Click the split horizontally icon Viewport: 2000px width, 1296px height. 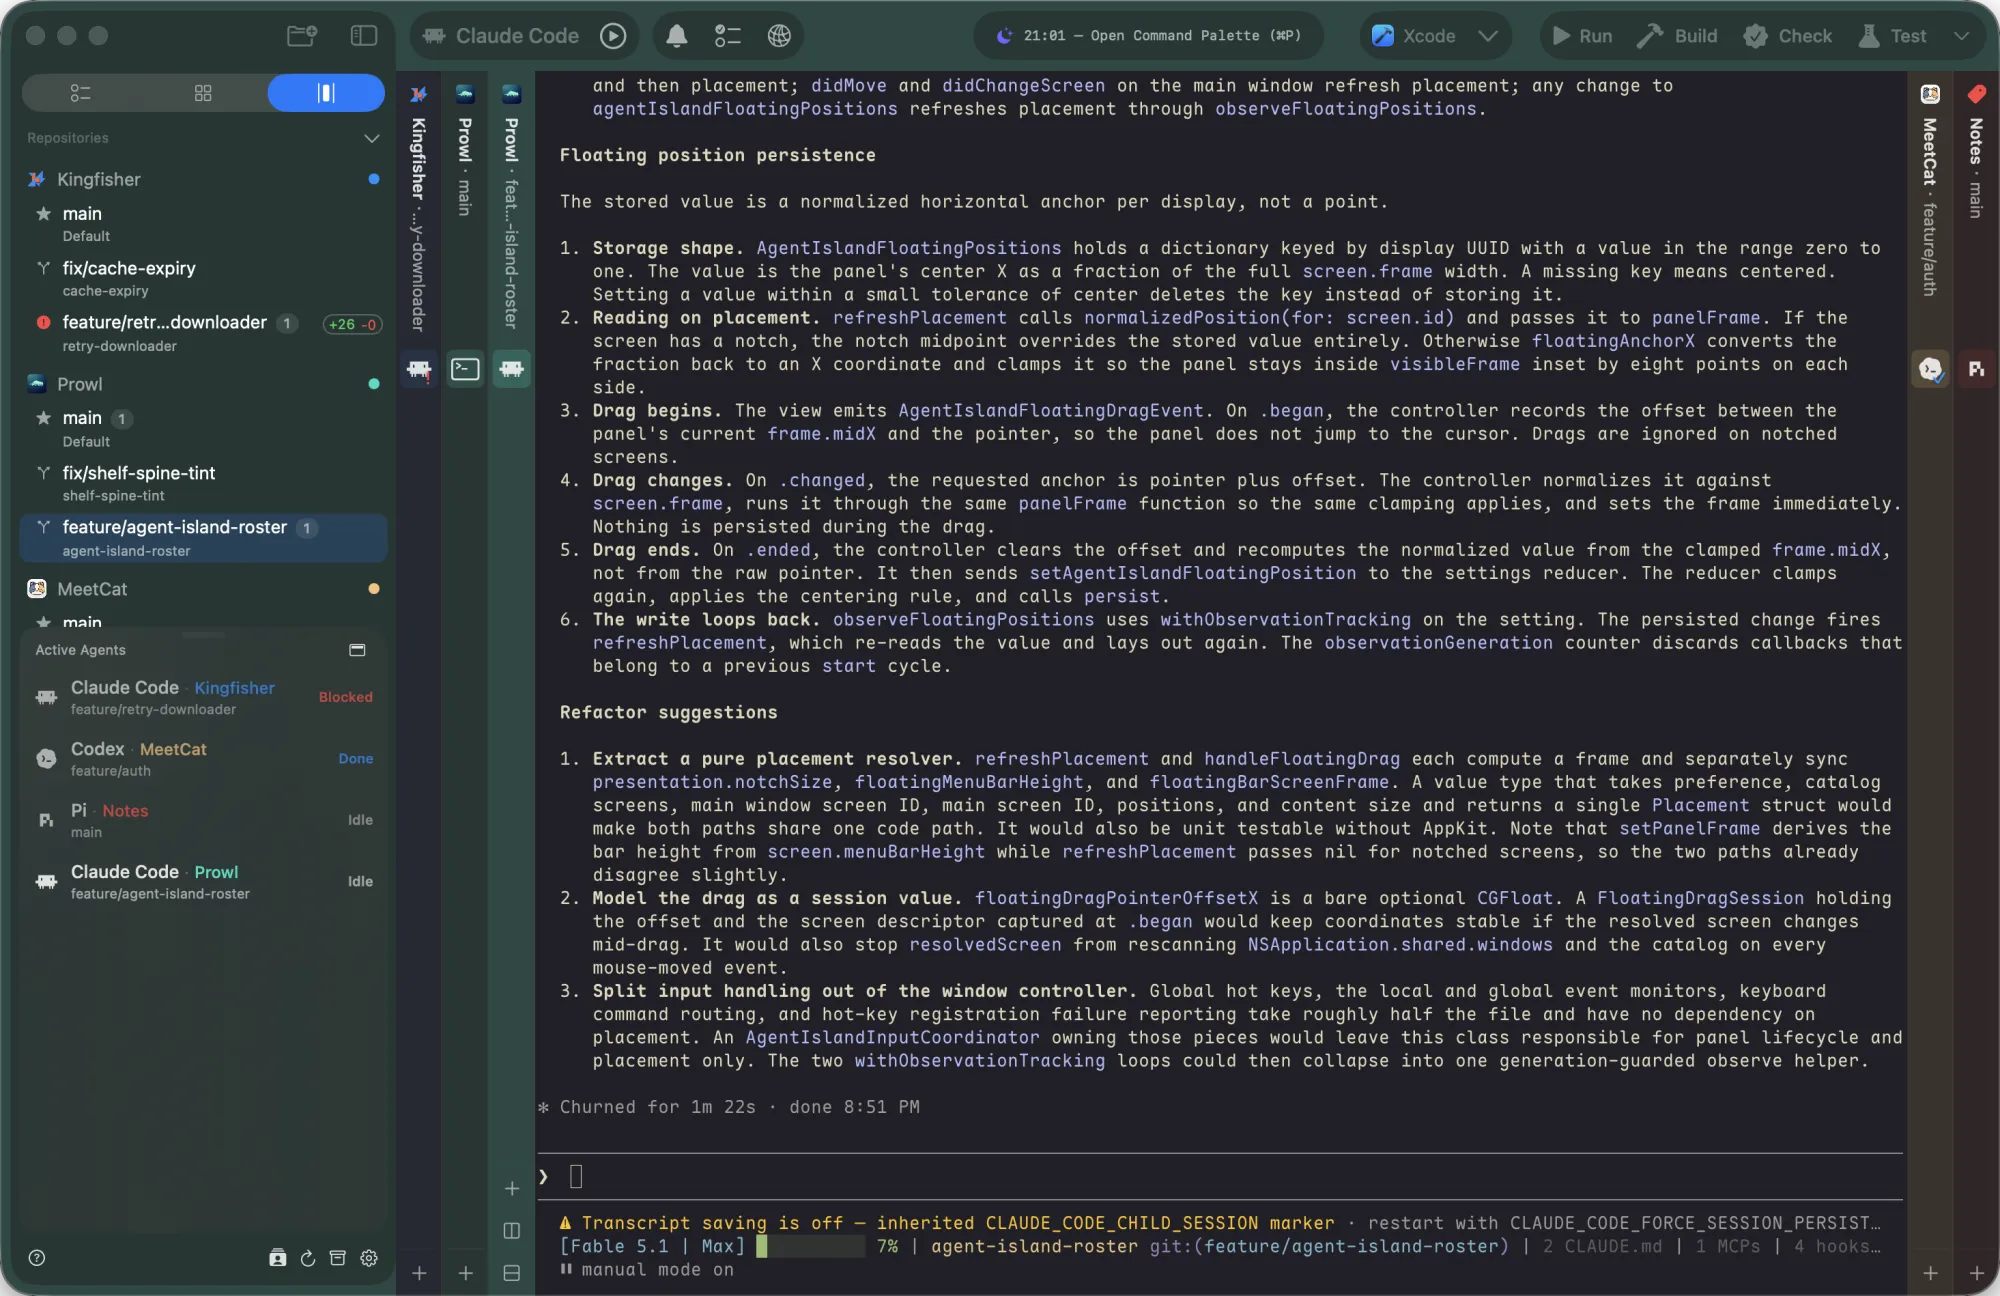512,1273
